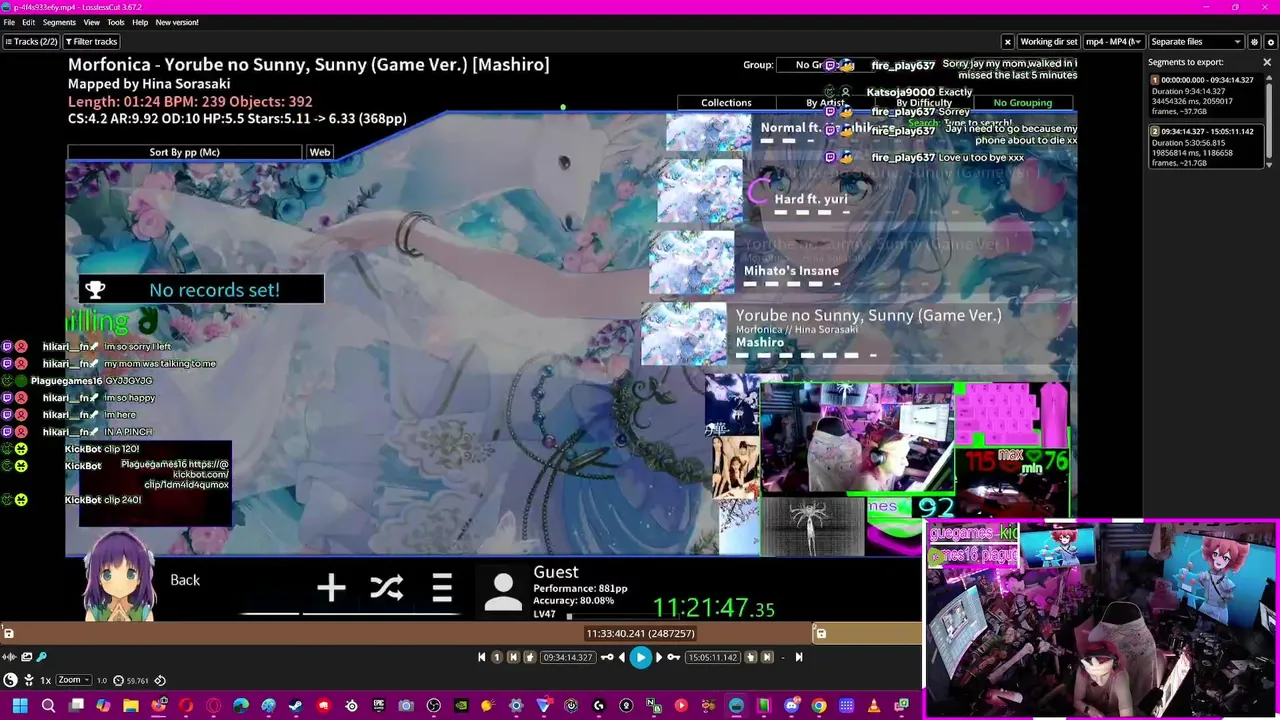
Task: Click the Tracks (2/2) button
Action: [31, 42]
